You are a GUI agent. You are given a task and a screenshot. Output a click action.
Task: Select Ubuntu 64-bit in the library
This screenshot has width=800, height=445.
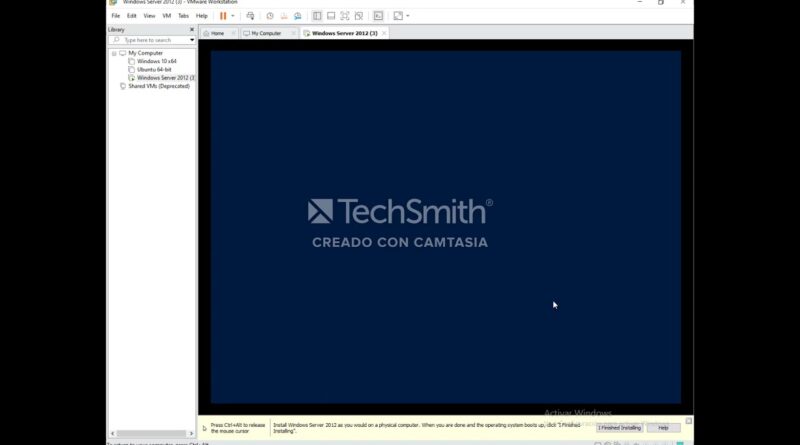tap(154, 69)
